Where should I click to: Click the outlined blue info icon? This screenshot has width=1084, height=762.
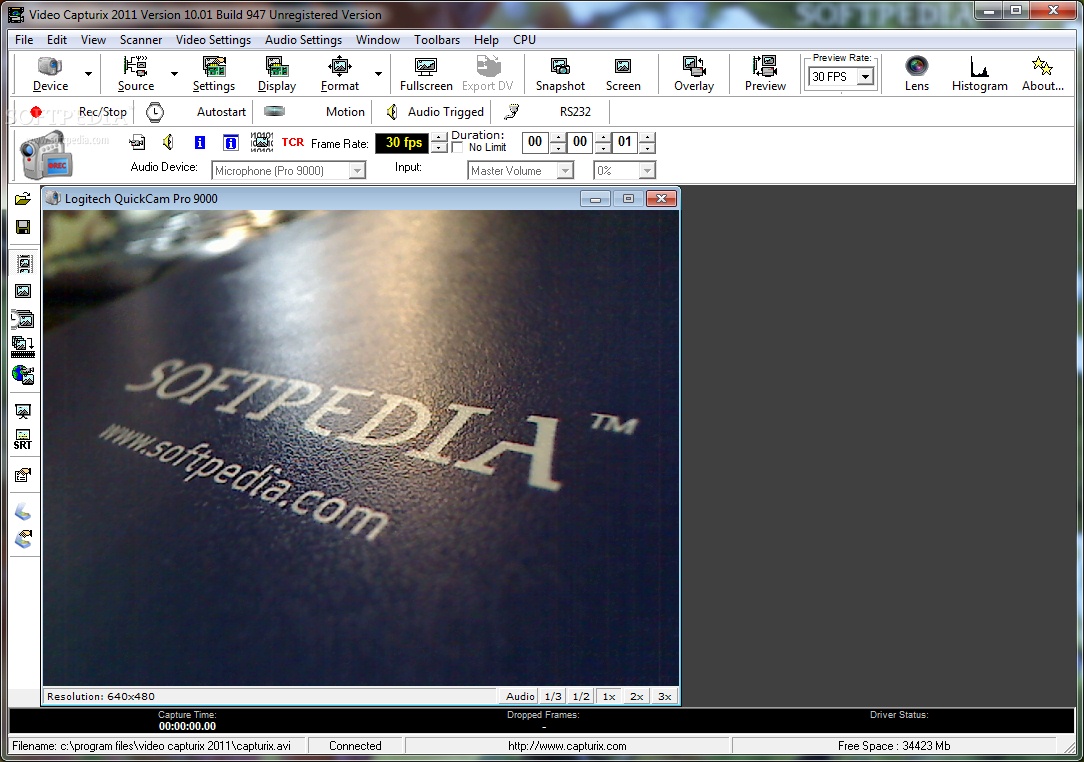click(231, 142)
